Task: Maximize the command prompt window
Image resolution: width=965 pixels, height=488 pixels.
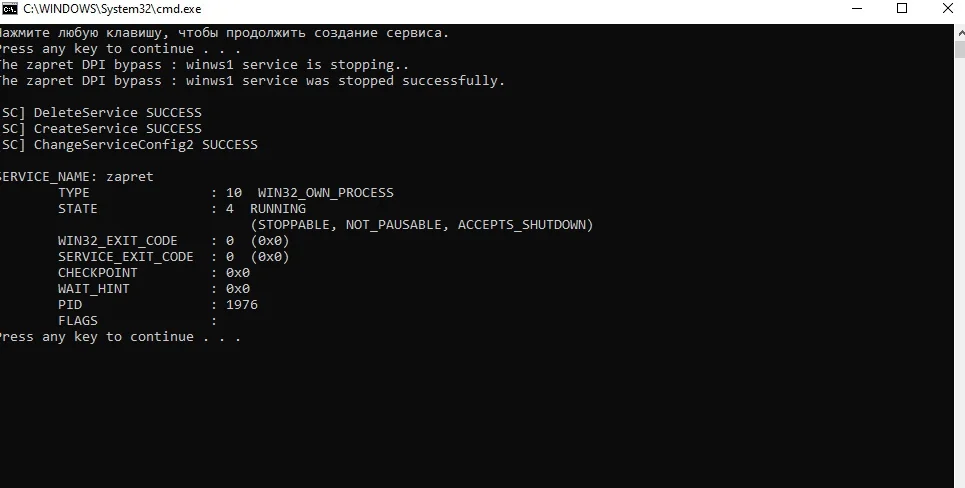Action: pos(902,8)
